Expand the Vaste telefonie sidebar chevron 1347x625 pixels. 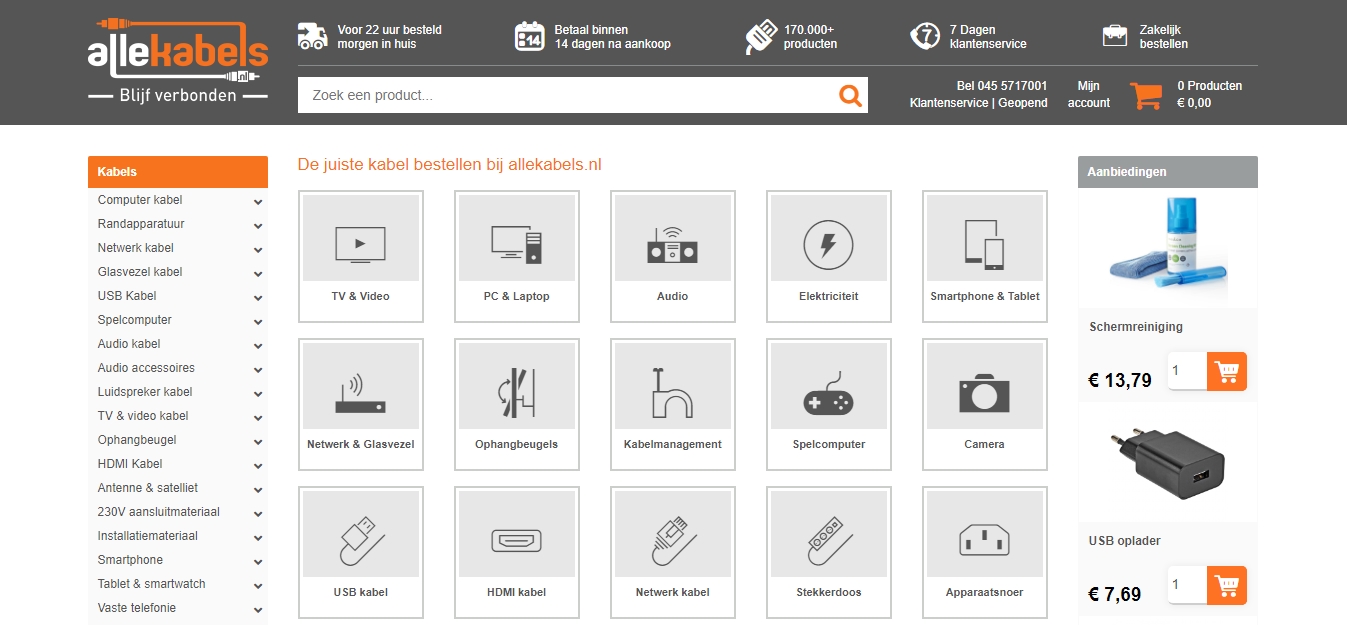(258, 609)
